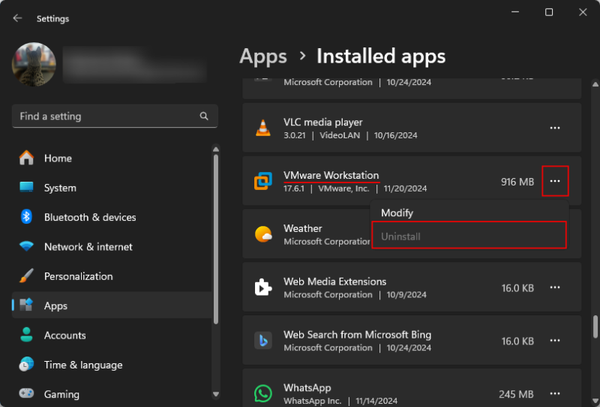Navigate to Network & internet settings

(90, 247)
